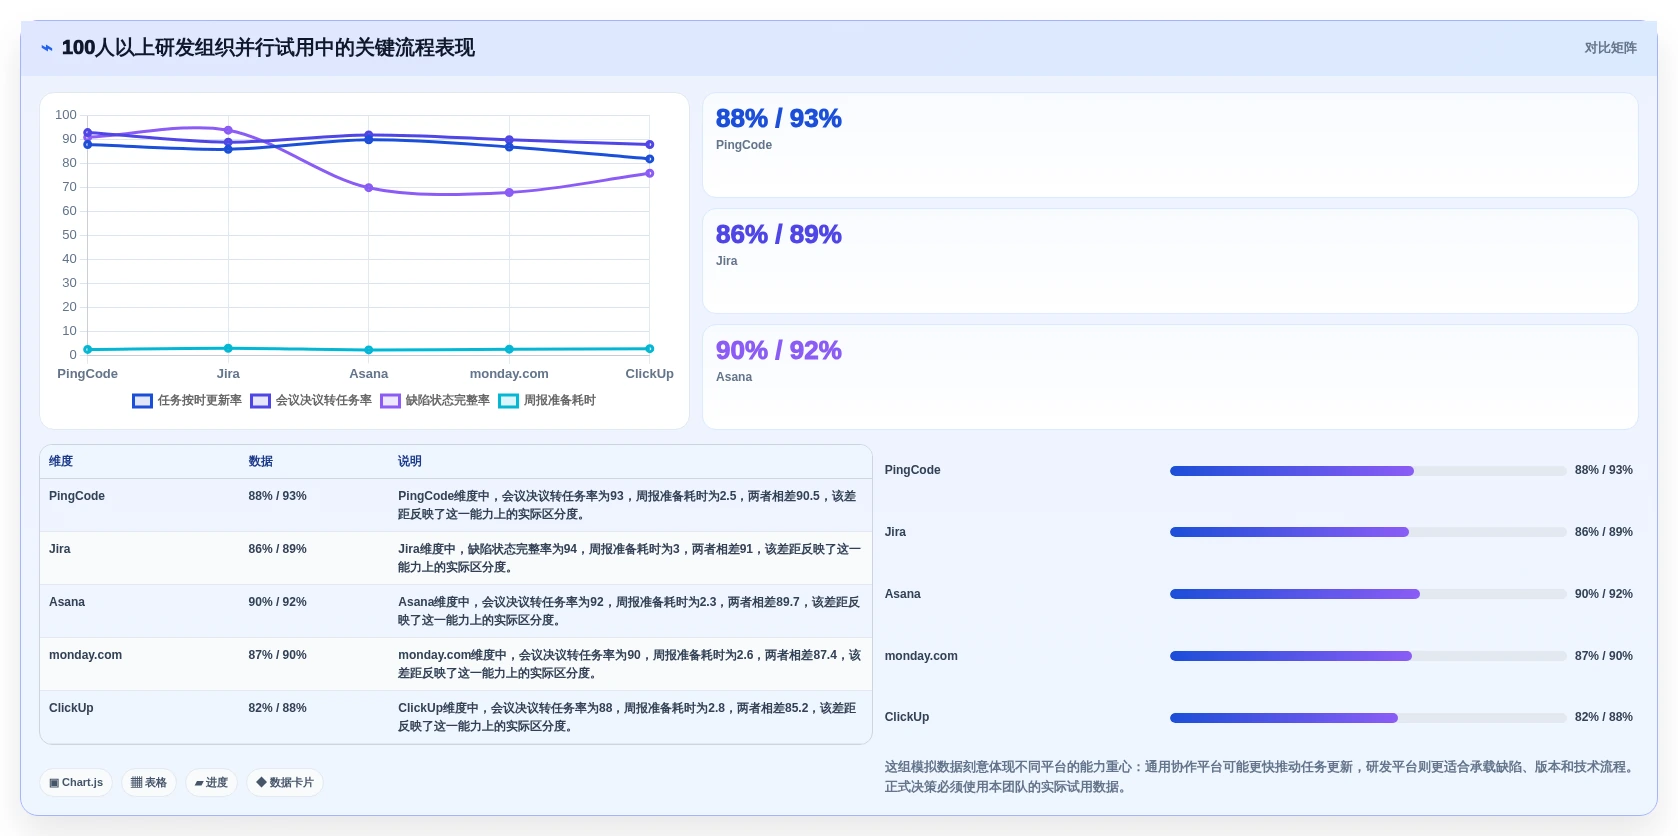Click the monday.com x-axis label on chart
The height and width of the screenshot is (836, 1678).
[x=509, y=374]
